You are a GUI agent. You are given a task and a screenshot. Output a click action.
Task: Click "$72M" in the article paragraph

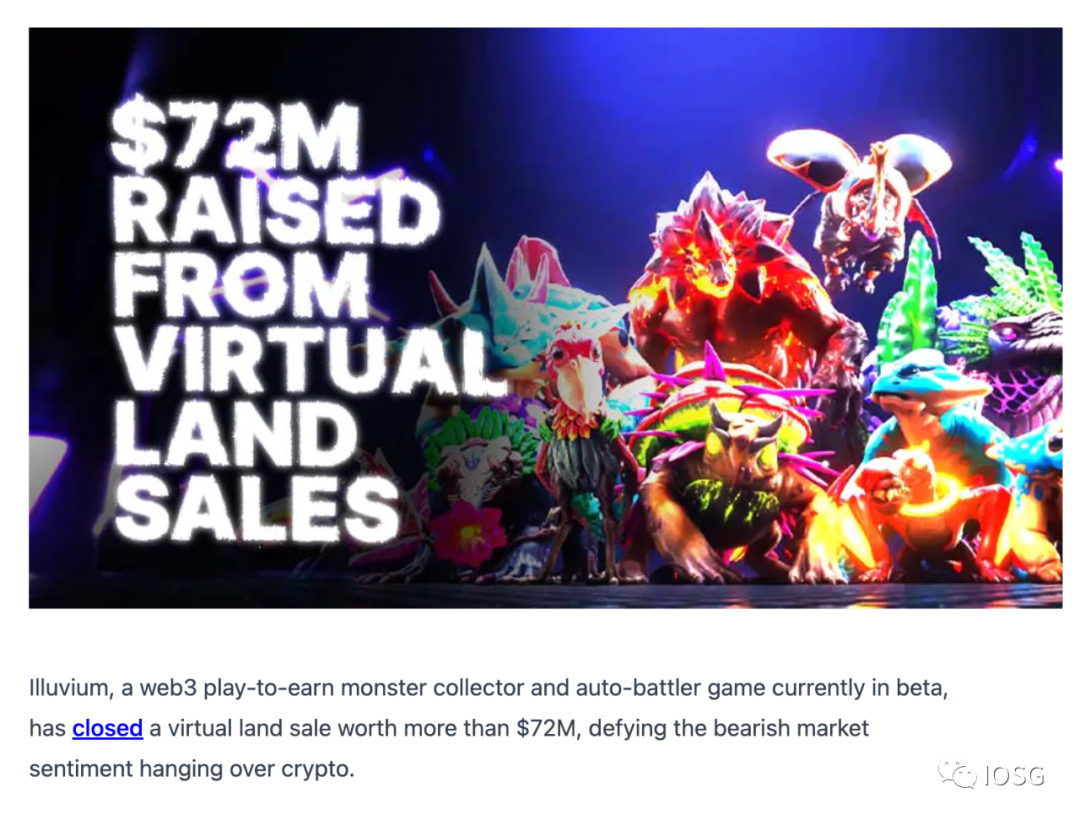coord(547,729)
